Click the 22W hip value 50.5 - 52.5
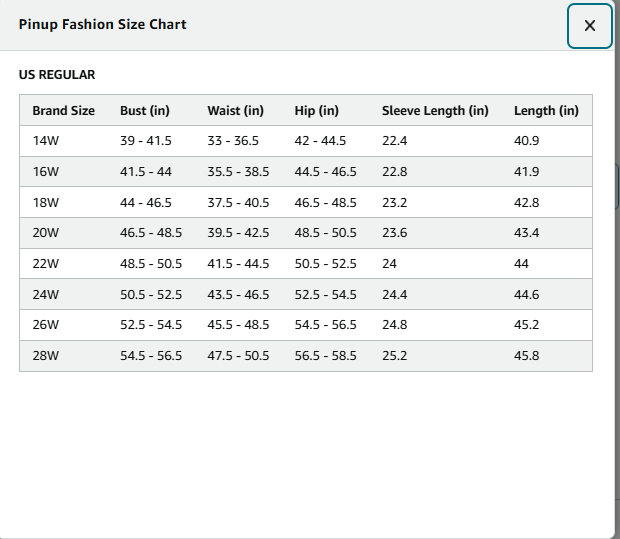620x539 pixels. tap(325, 264)
